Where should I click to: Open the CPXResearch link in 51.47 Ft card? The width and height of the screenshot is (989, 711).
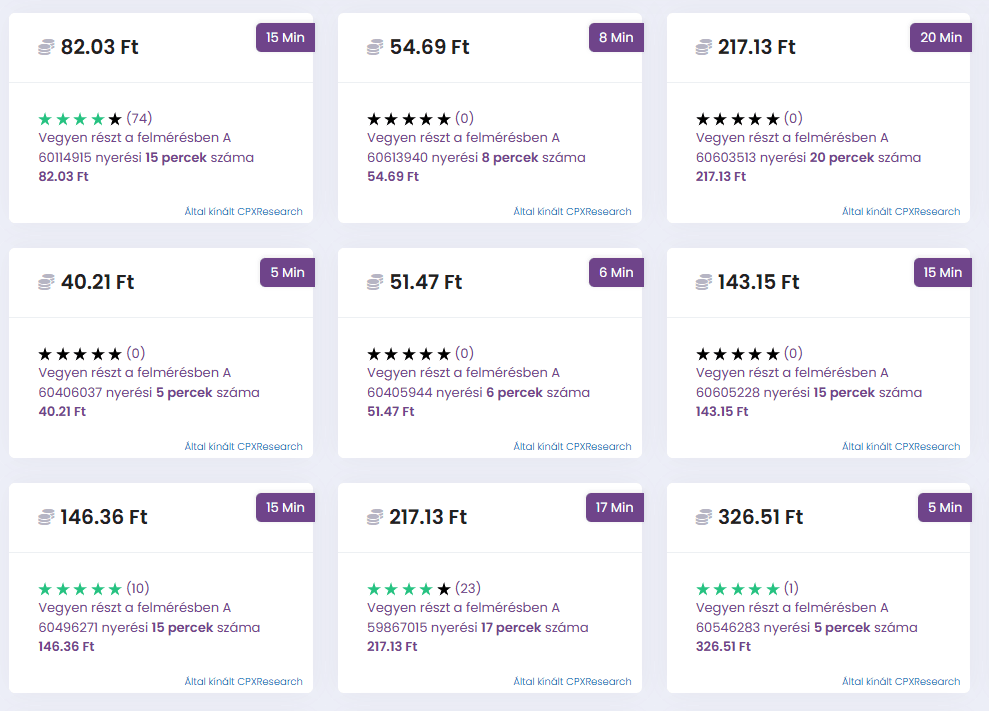(x=572, y=447)
